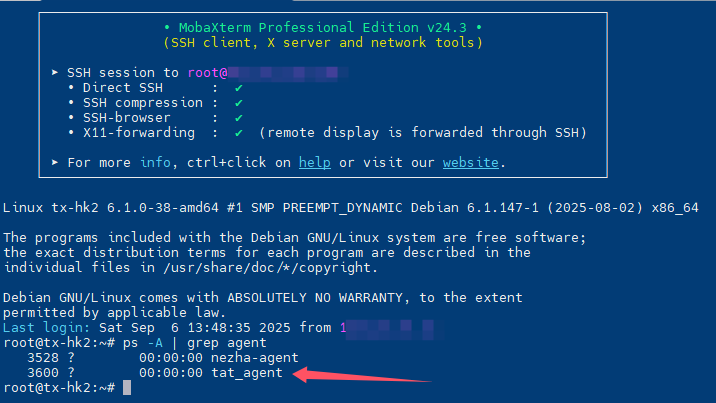Click PID 3600 in the process list
716x403 pixels.
coord(43,373)
